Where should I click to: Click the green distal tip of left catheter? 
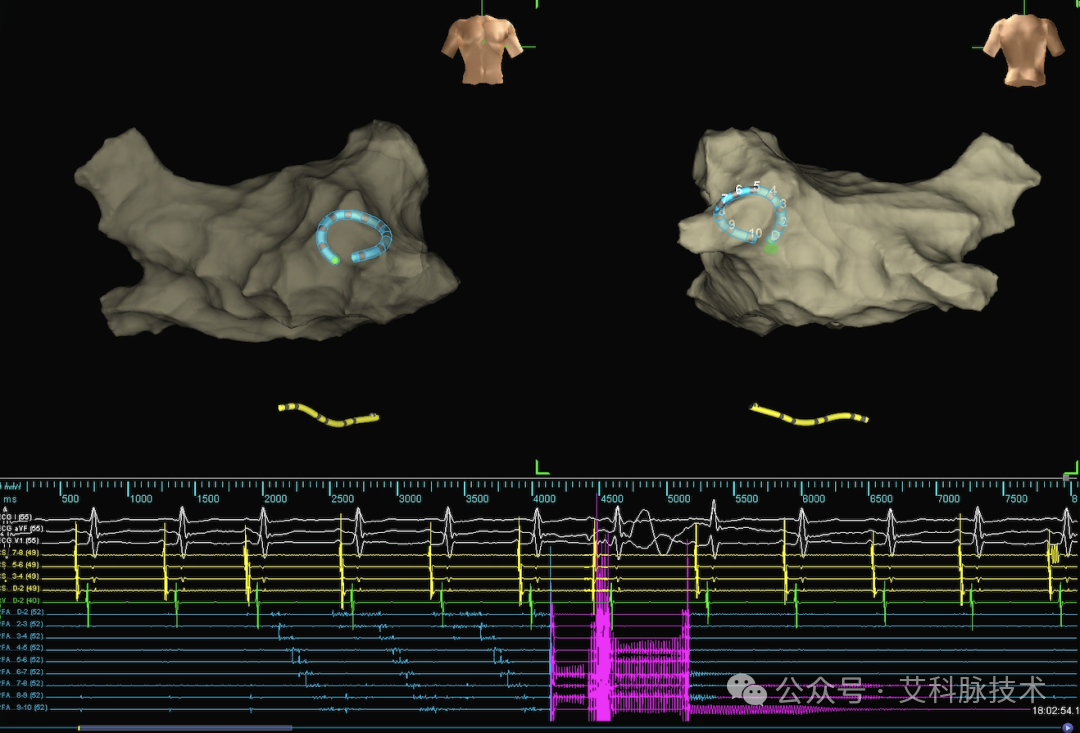[335, 260]
